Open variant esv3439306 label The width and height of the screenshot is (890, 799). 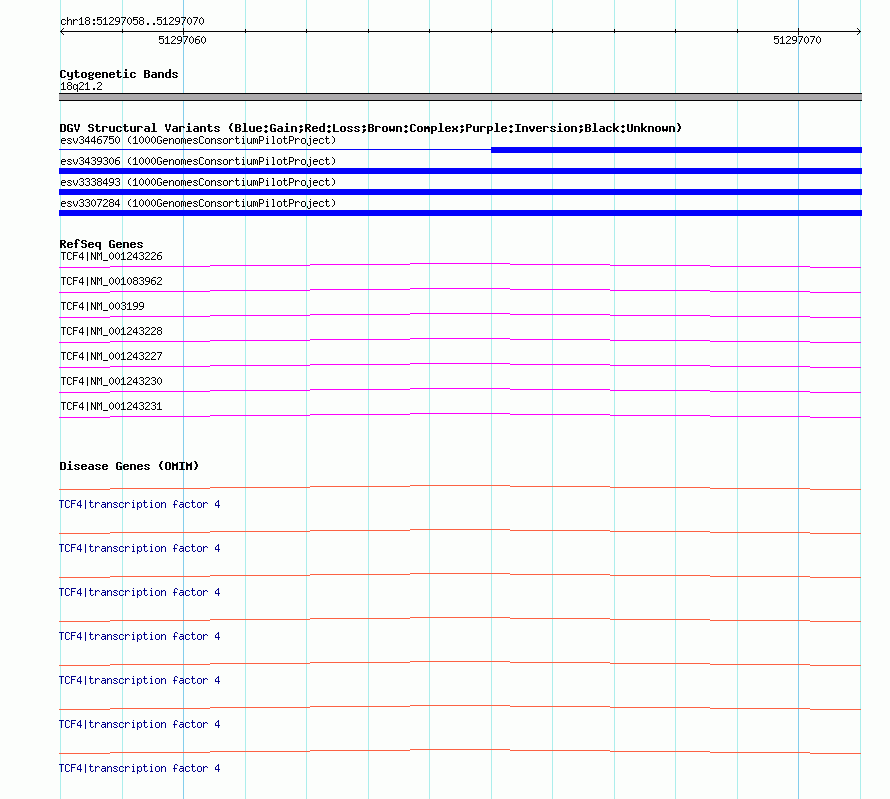coord(198,161)
